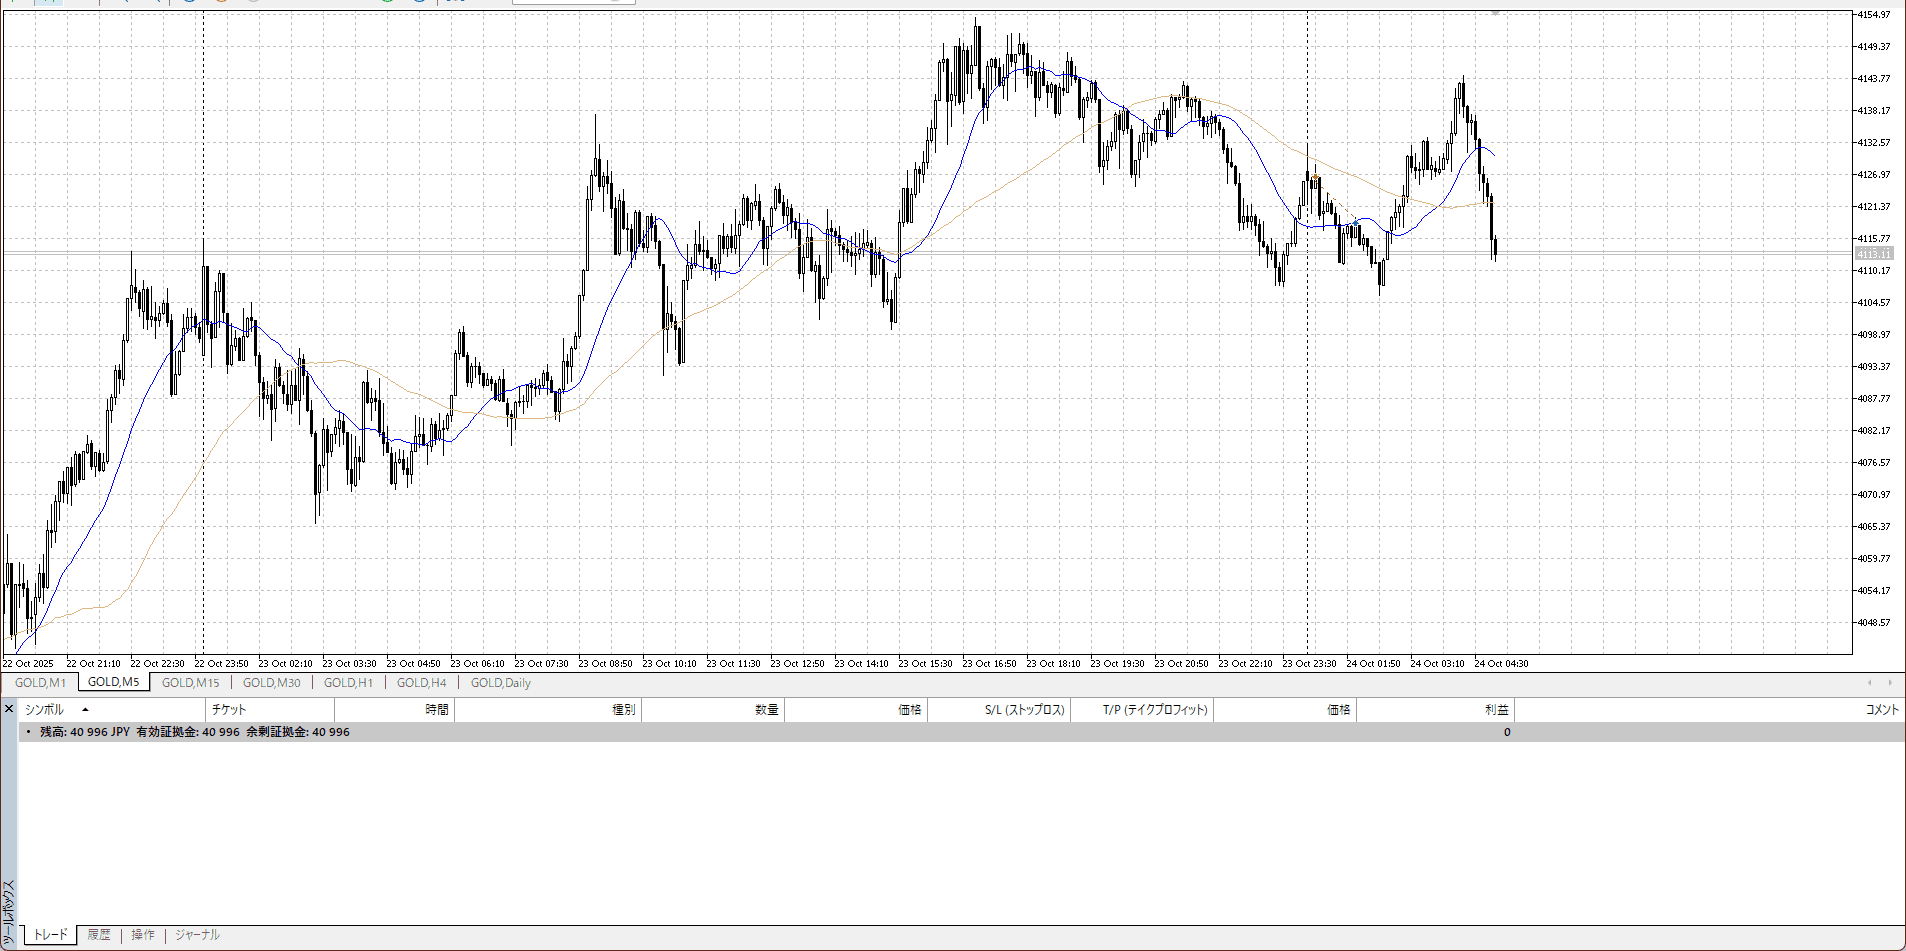Sort by 数量 column header
1906x951 pixels.
click(766, 710)
